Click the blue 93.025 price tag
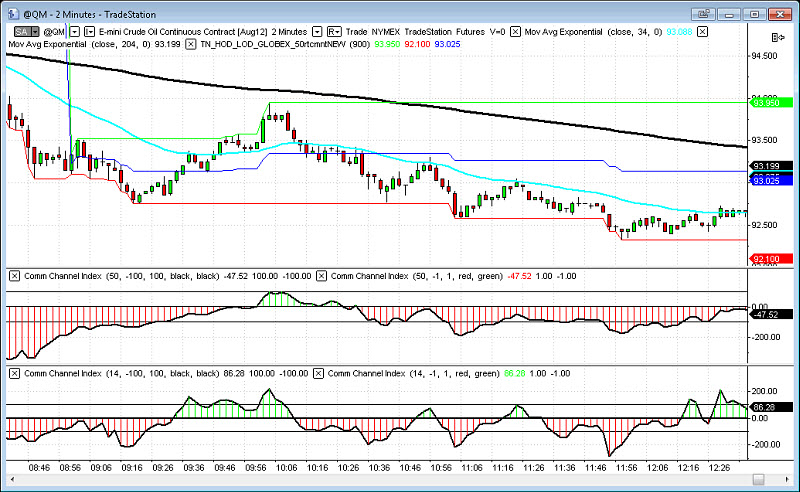Image resolution: width=800 pixels, height=492 pixels. click(770, 181)
